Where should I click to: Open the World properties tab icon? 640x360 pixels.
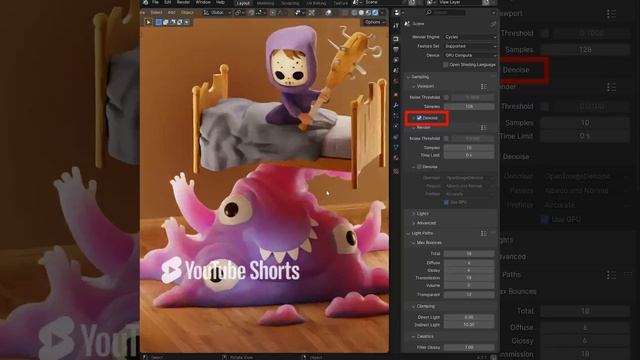pos(396,81)
